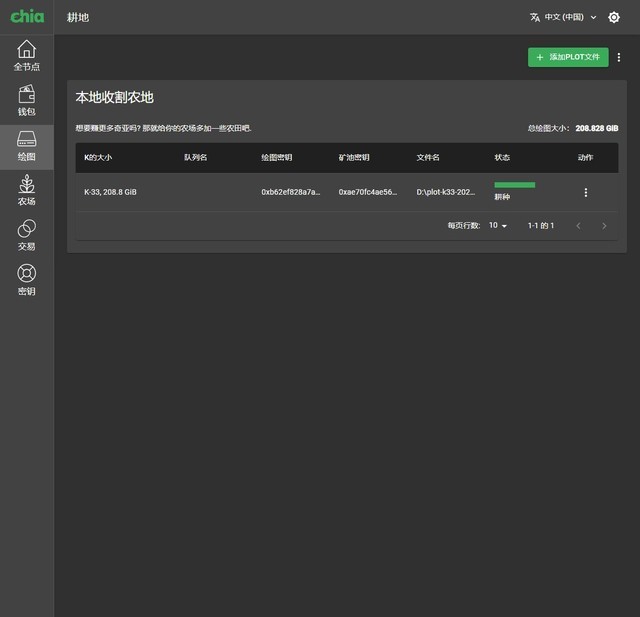The image size is (640, 617).
Task: Click the 绘图密钥 column header
Action: pyautogui.click(x=277, y=158)
